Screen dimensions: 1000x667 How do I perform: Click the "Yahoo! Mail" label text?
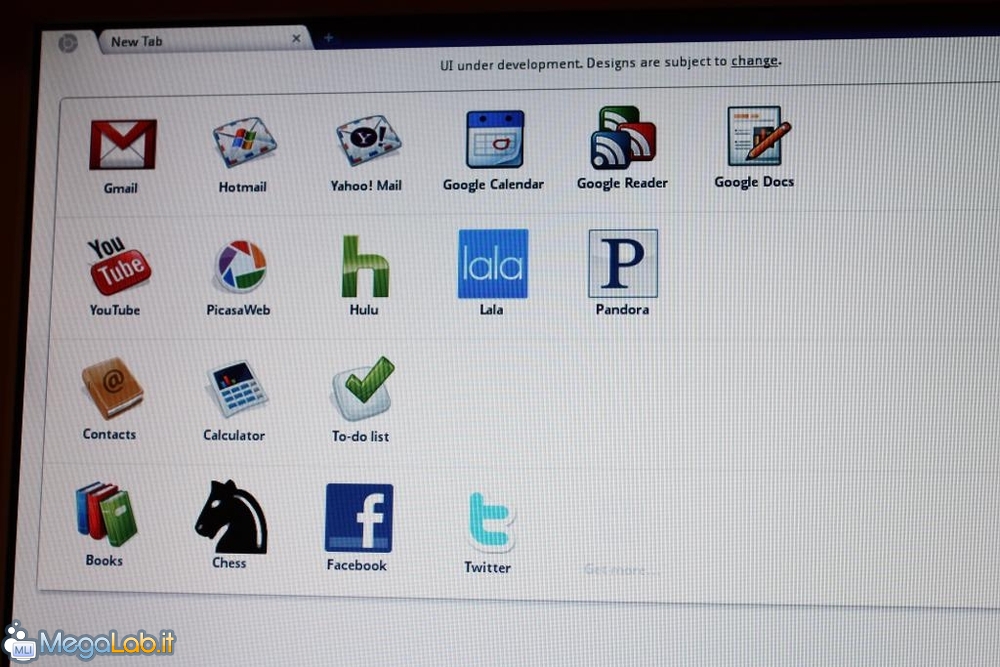pos(366,186)
